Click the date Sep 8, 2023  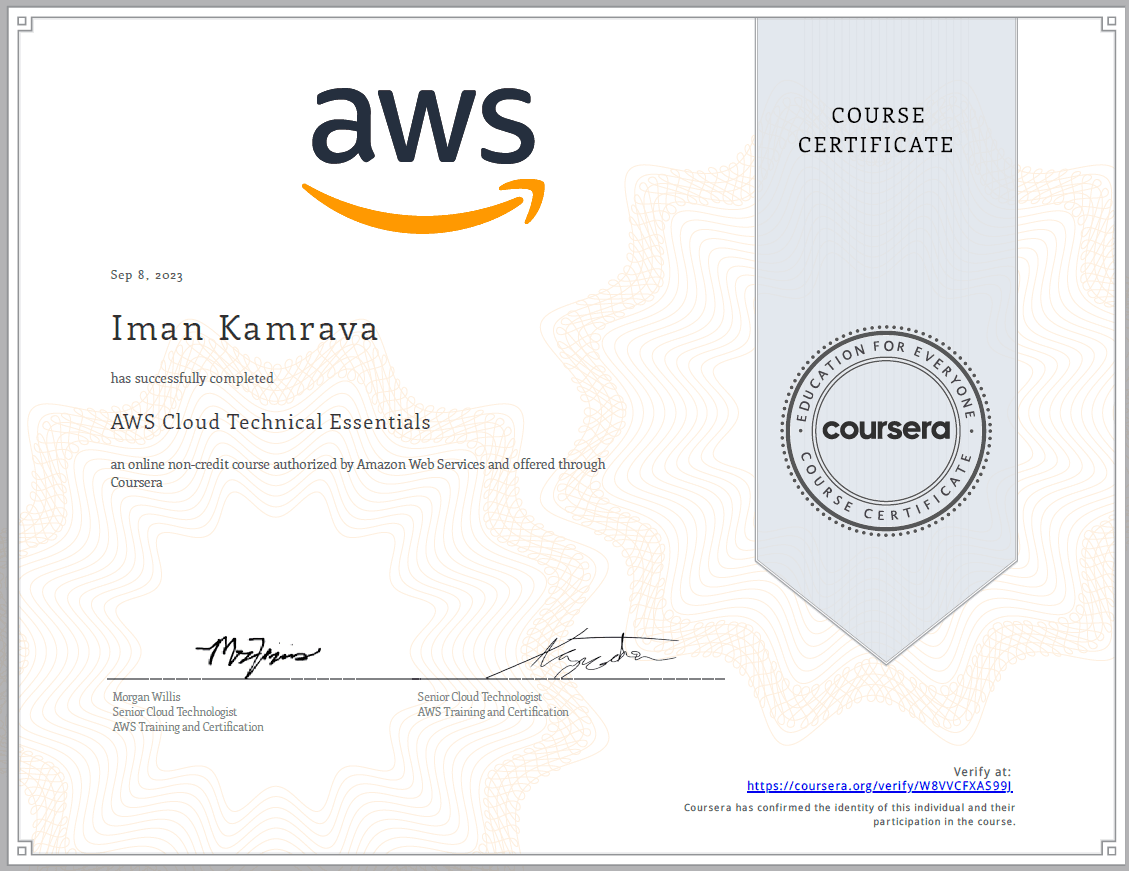tap(147, 275)
